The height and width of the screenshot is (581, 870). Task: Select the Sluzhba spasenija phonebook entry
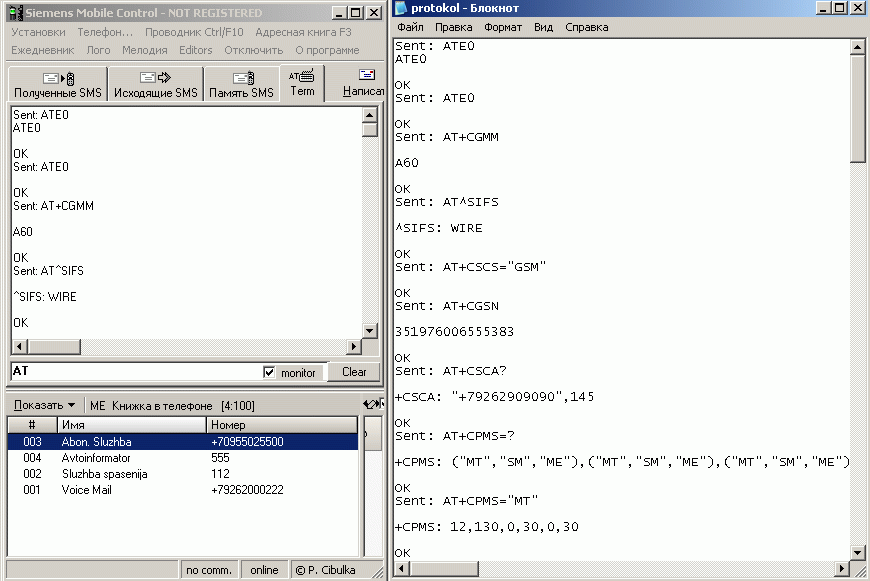[183, 474]
